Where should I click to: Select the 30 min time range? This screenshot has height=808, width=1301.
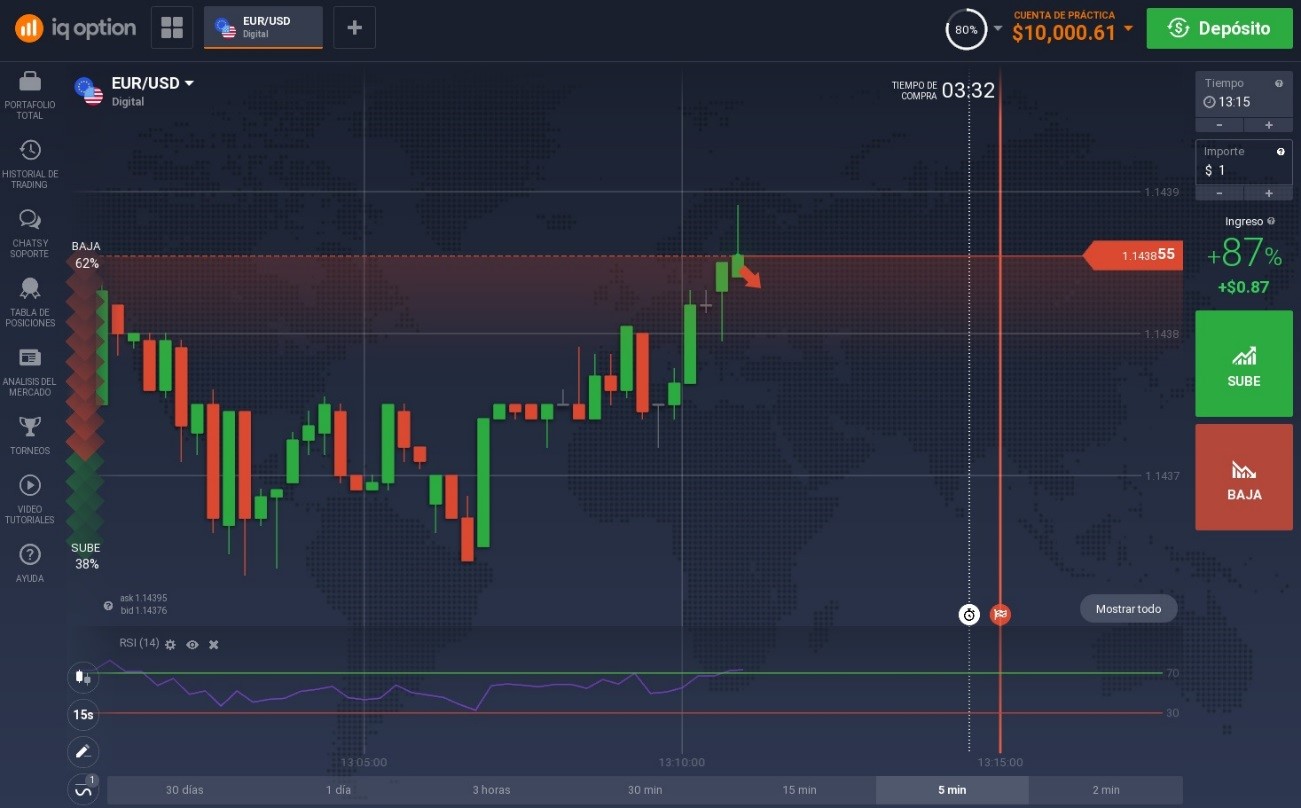click(x=645, y=790)
